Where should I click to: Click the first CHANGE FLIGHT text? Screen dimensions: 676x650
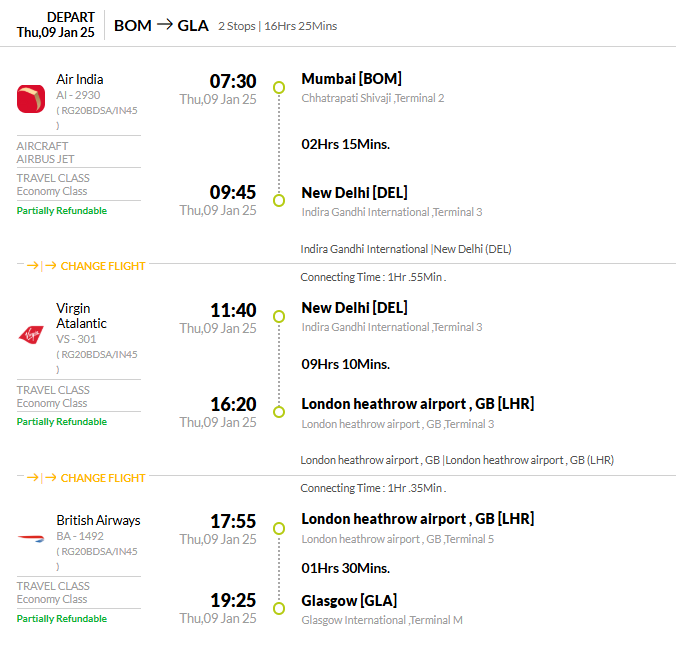click(x=103, y=266)
